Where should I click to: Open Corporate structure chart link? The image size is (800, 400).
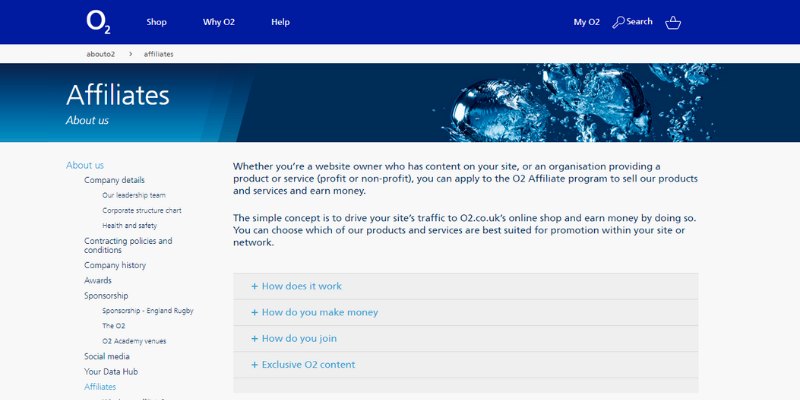click(142, 210)
